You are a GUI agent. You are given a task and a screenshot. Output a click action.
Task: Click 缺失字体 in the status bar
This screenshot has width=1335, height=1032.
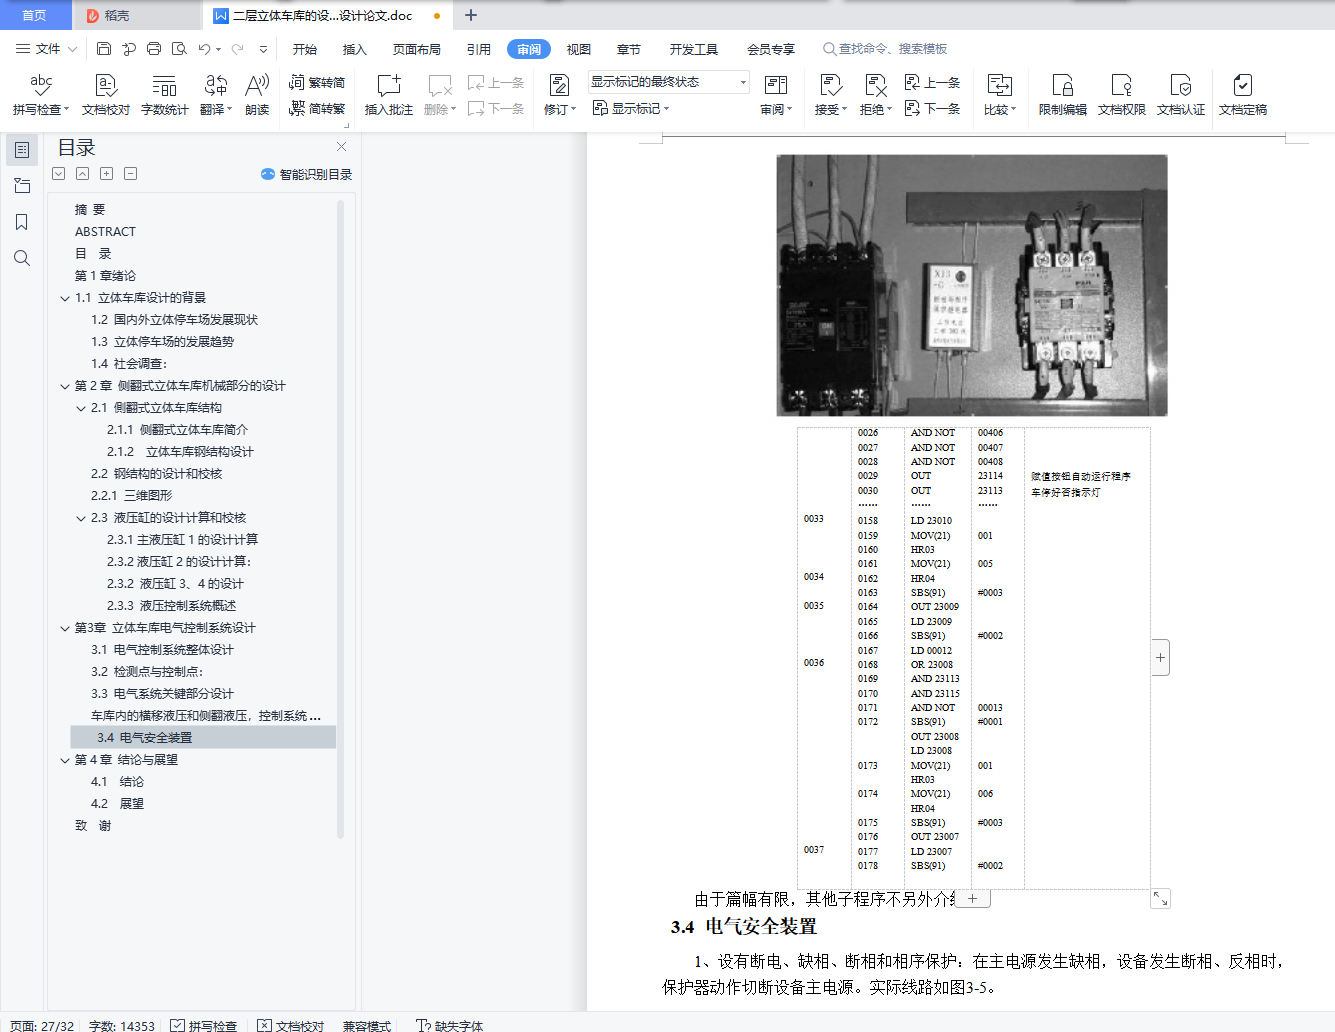coord(450,1026)
